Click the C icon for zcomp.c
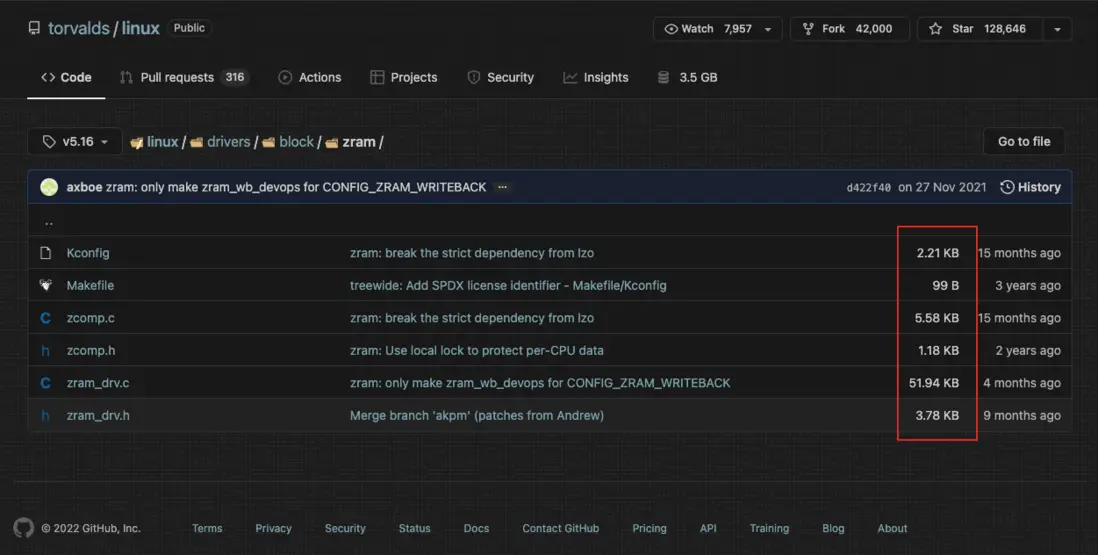 tap(46, 318)
